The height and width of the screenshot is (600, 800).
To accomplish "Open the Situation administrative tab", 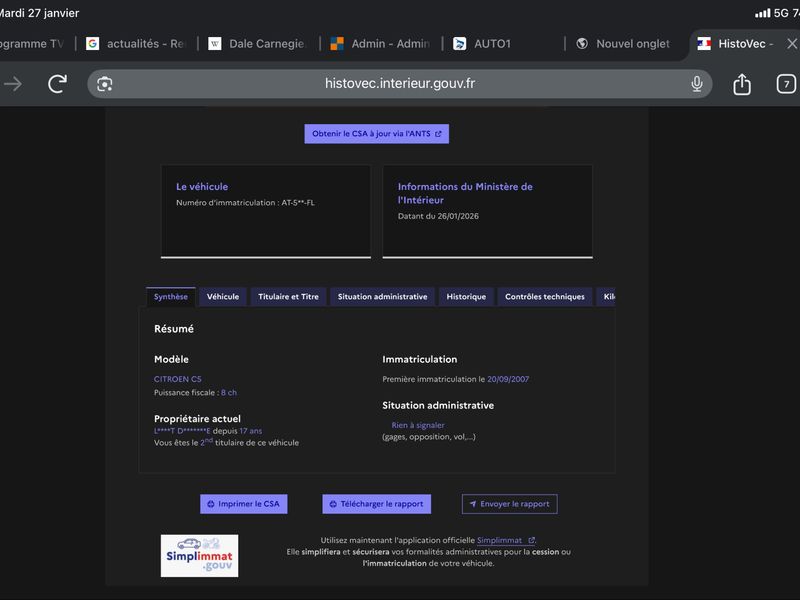I will pos(382,296).
